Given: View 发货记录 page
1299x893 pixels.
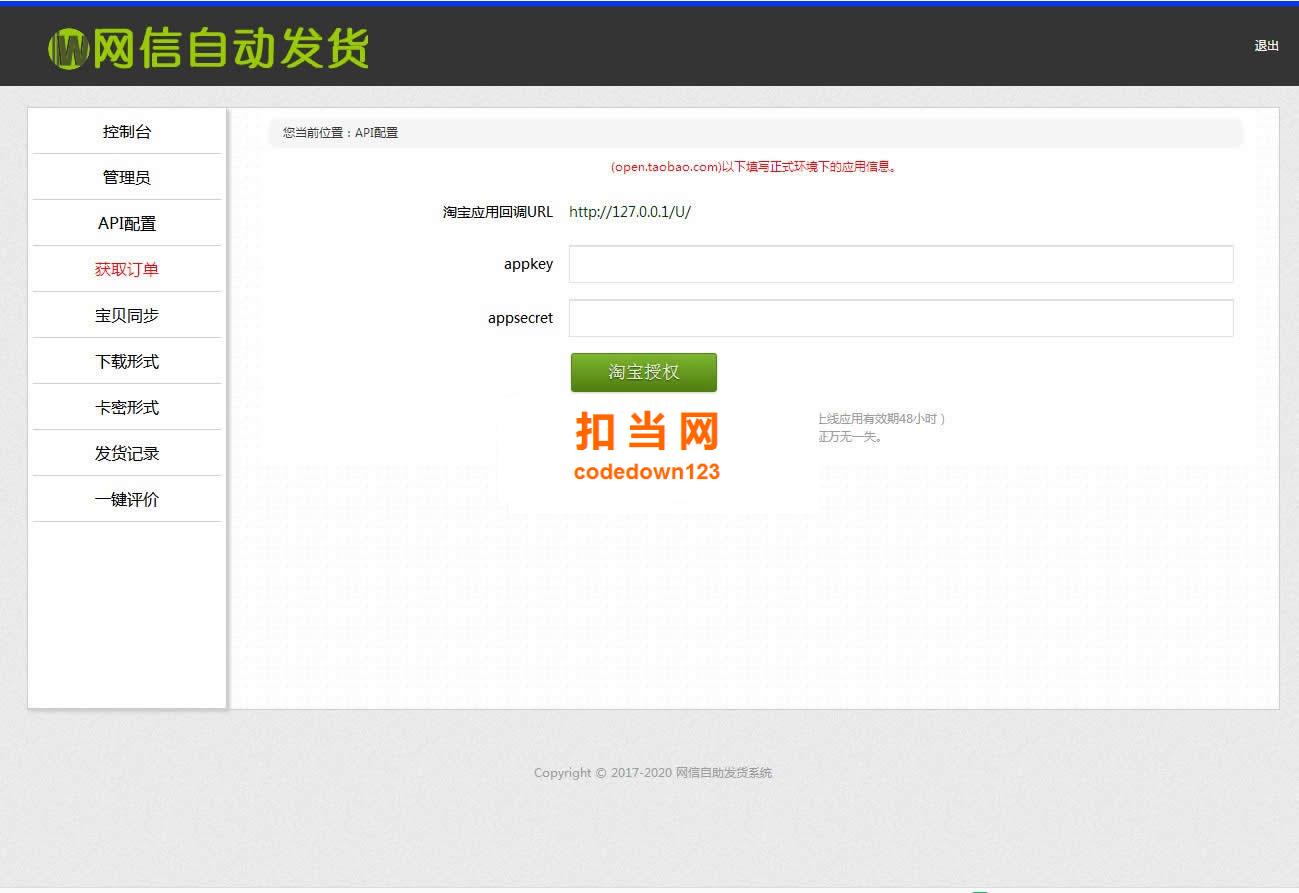Looking at the screenshot, I should [x=127, y=454].
